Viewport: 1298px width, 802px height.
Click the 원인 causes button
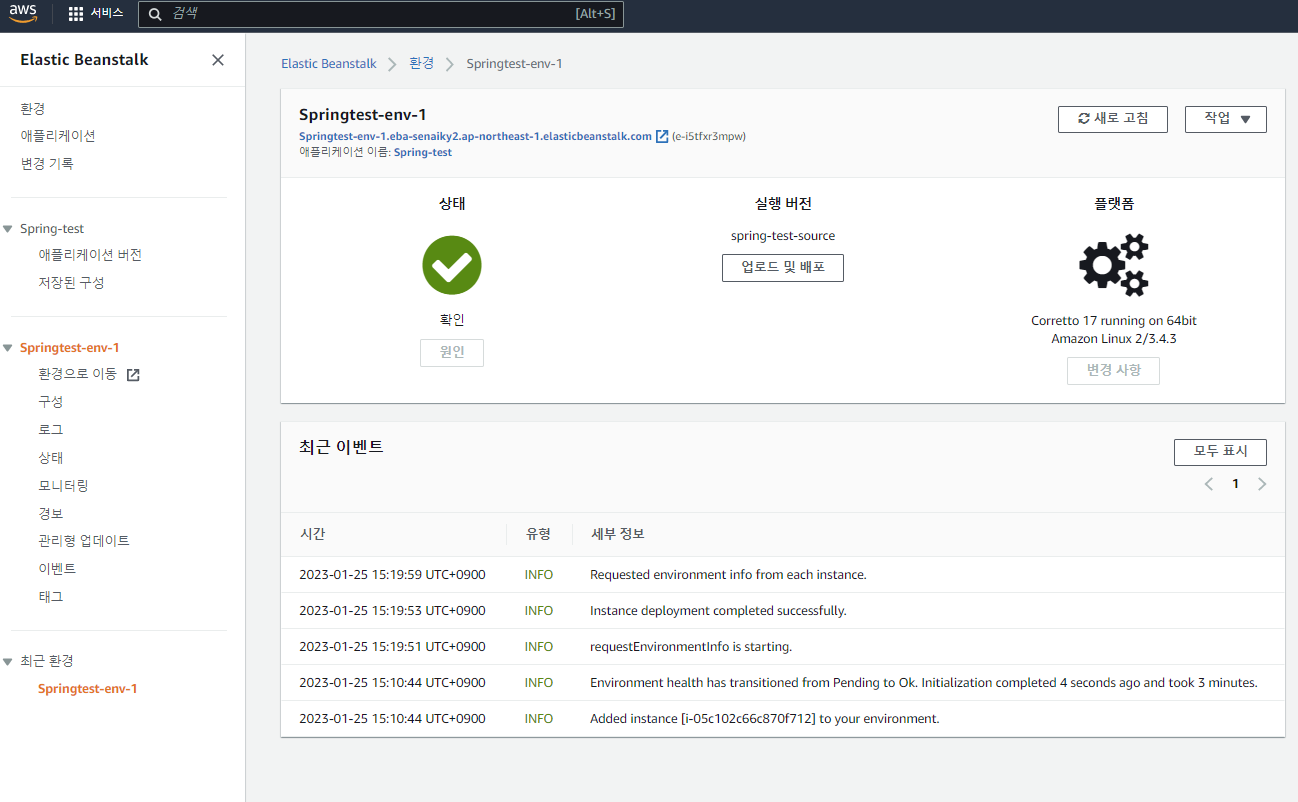[x=452, y=353]
